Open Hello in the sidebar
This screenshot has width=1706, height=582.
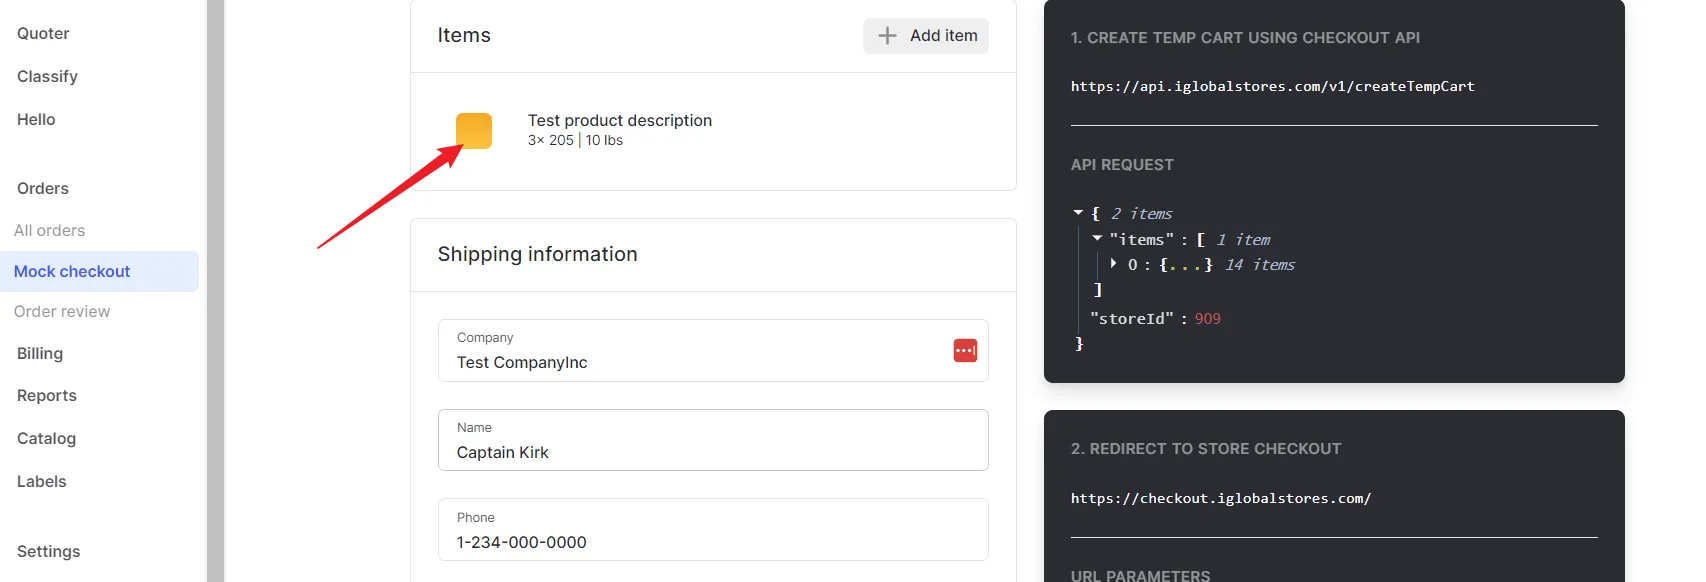pyautogui.click(x=36, y=119)
